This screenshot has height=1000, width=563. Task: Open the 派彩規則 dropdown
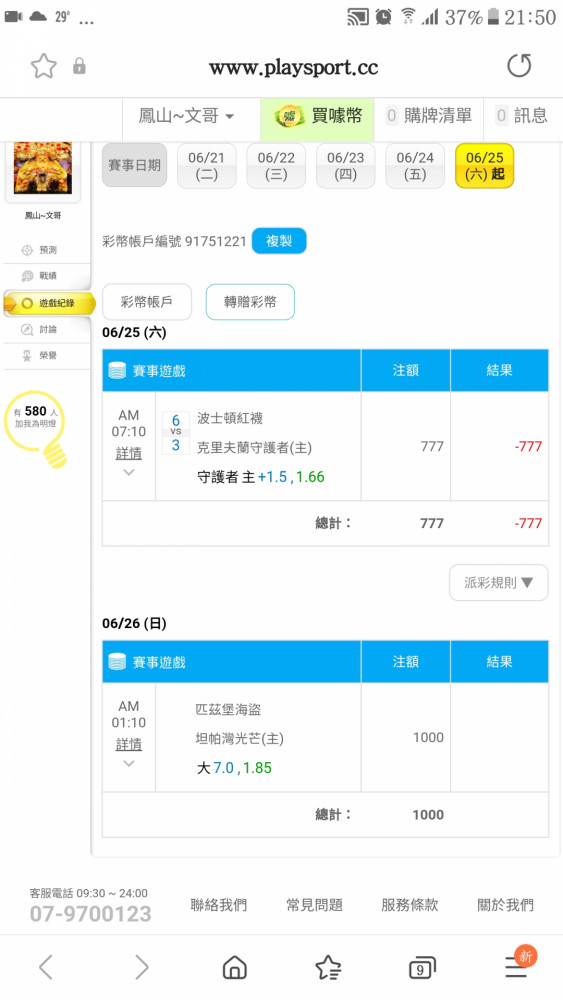pos(499,582)
